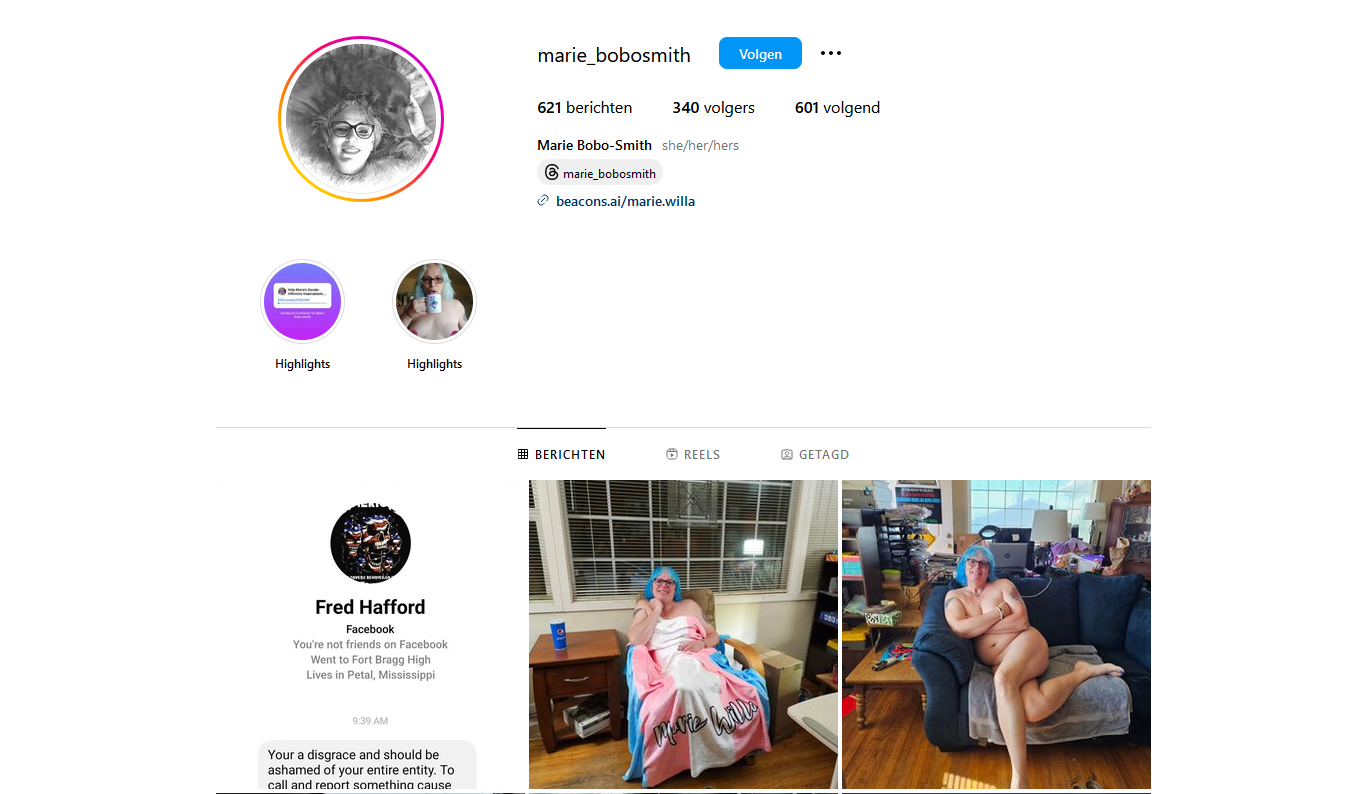1361x794 pixels.
Task: Open the marie_bobosmith Threads badge
Action: pos(600,173)
